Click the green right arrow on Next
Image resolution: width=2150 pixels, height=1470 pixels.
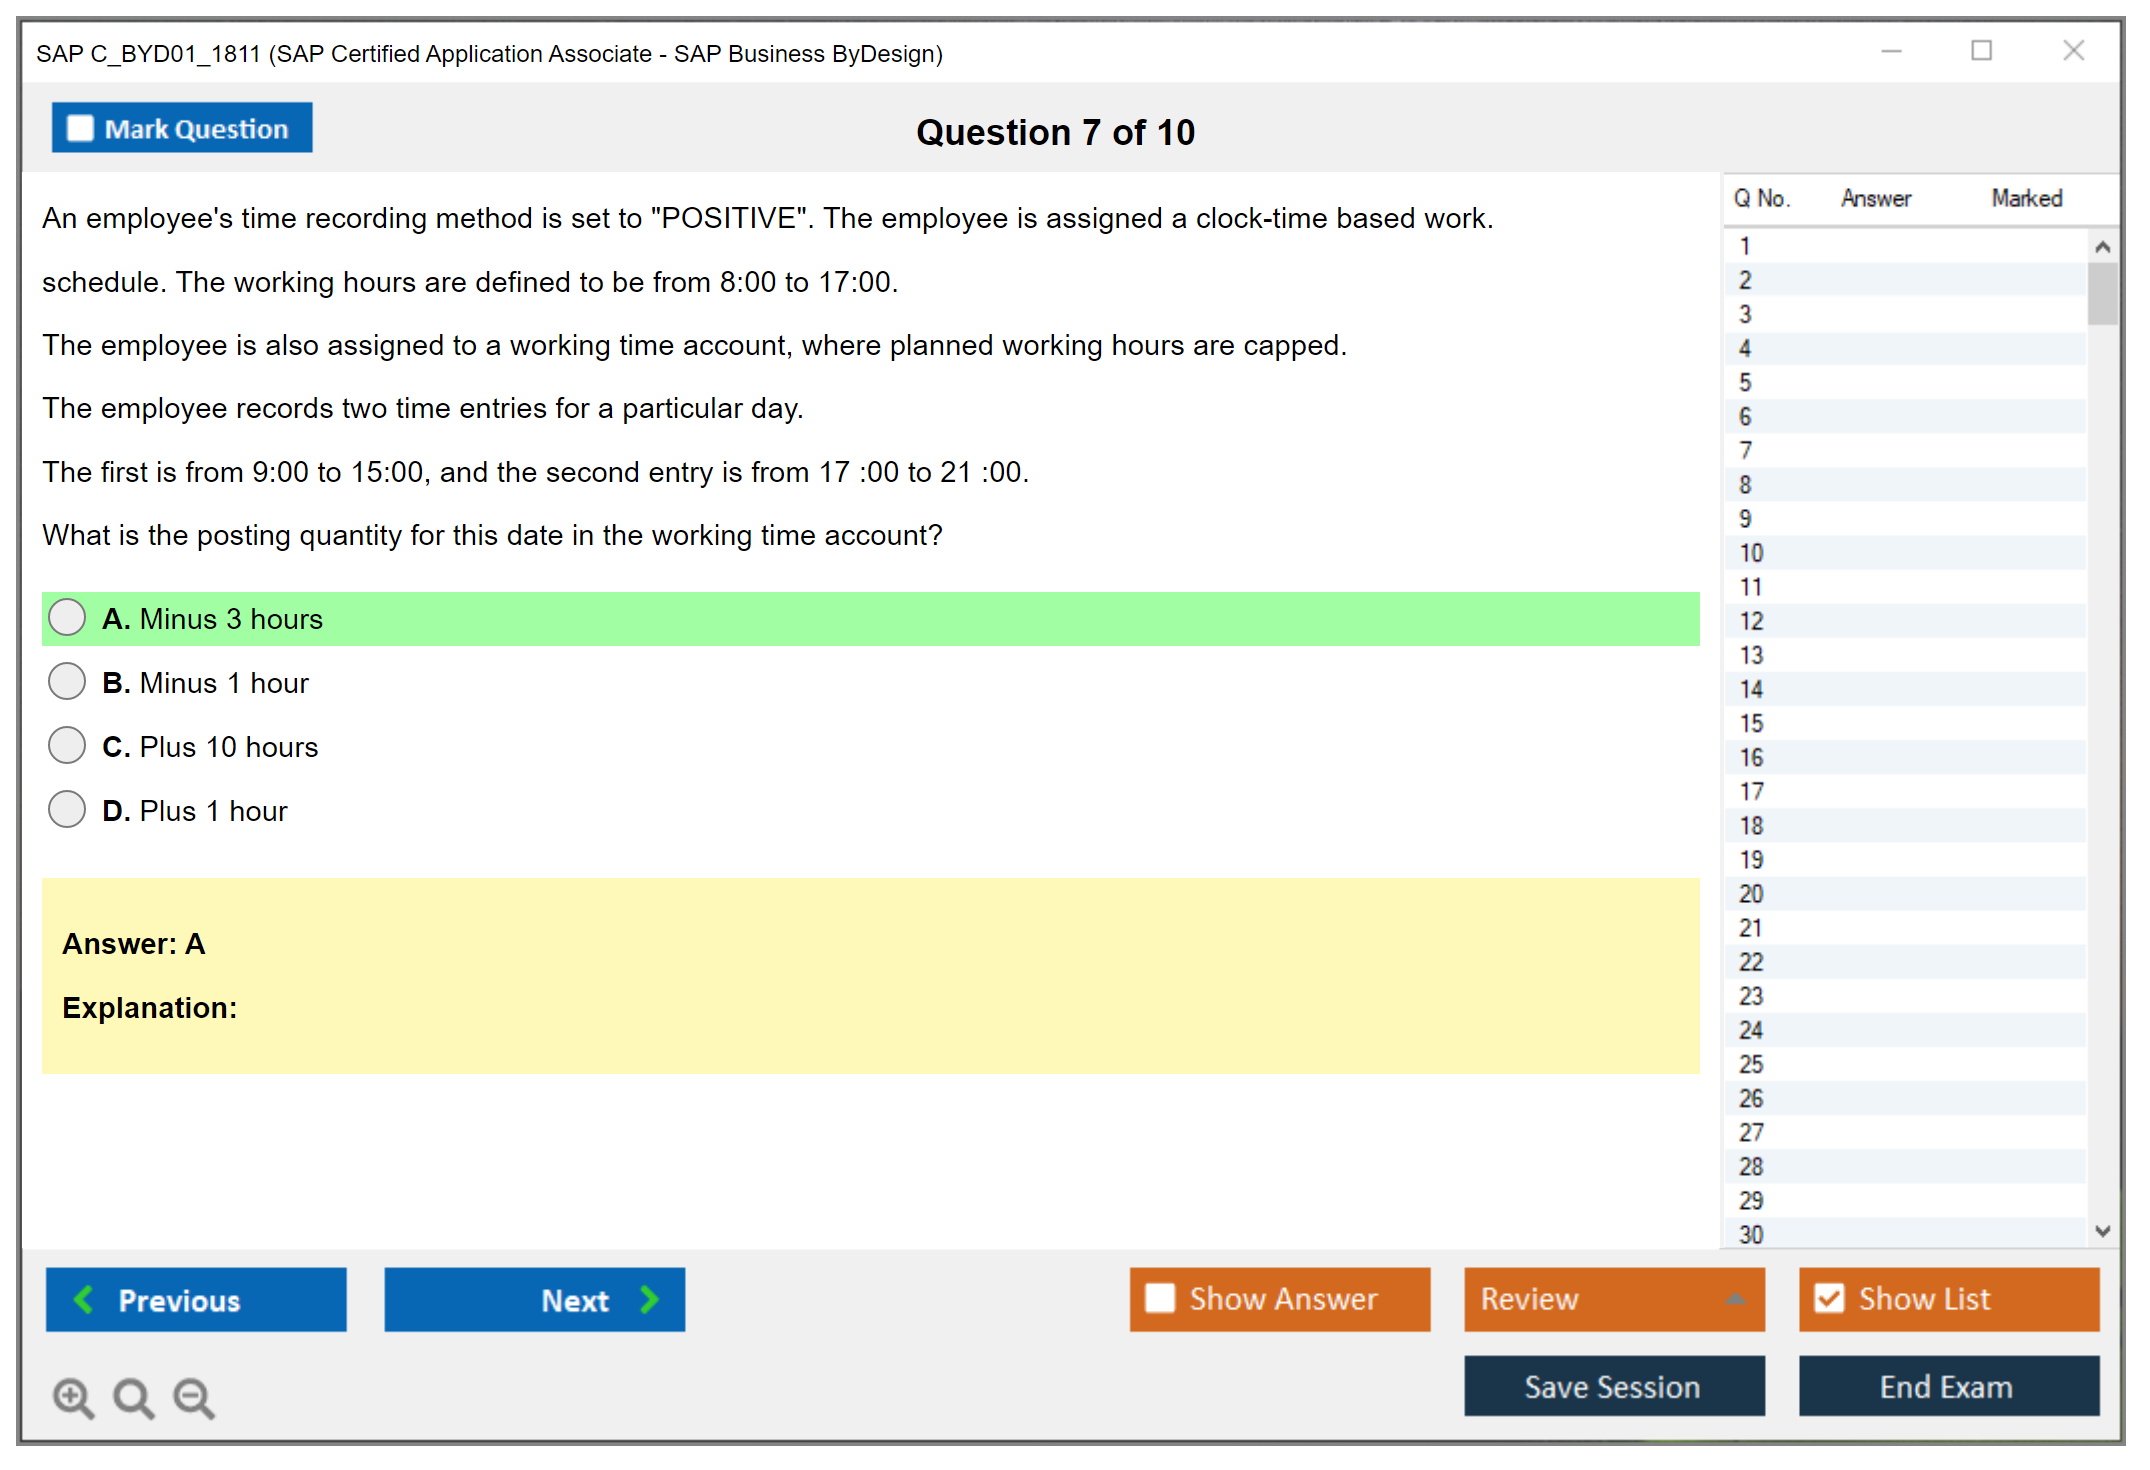point(649,1299)
